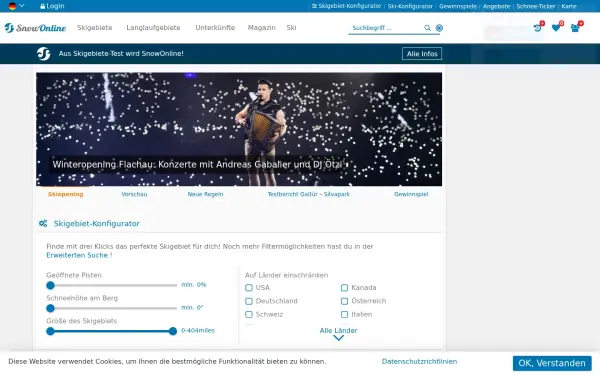
Task: Open the Schnee-Ticker link
Action: tap(536, 6)
